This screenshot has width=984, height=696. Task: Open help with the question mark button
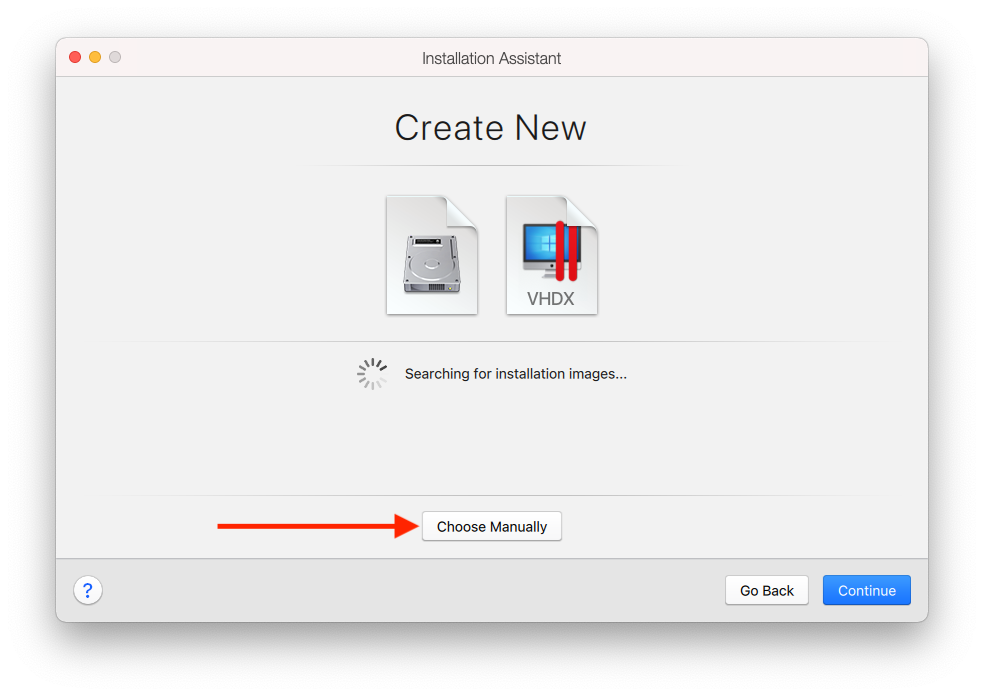tap(88, 590)
